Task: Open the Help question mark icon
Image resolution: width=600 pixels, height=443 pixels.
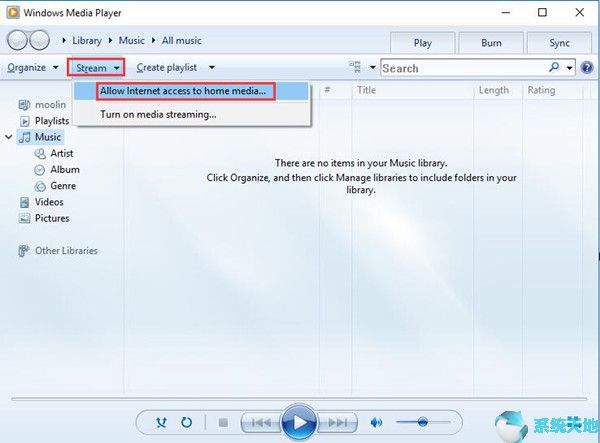Action: click(587, 68)
